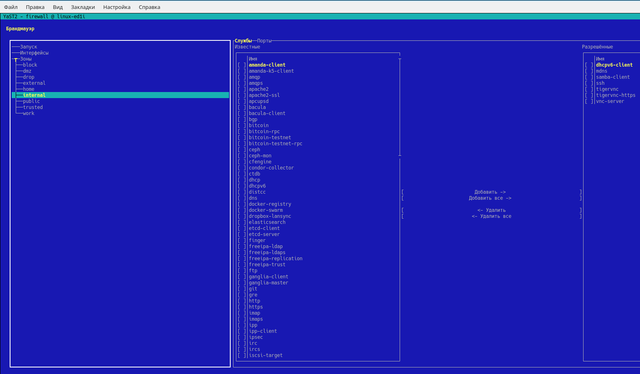Select tigervnc in allowed list
This screenshot has width=640, height=374.
(x=607, y=89)
